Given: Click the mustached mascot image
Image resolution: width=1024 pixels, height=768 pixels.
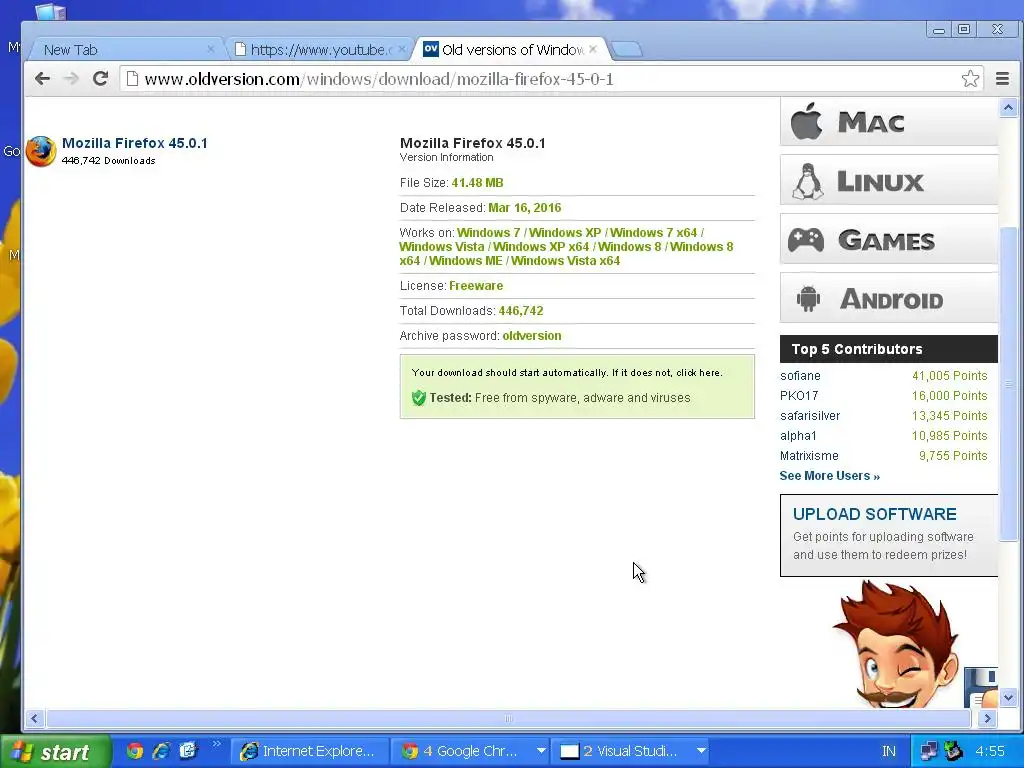Looking at the screenshot, I should tap(898, 644).
